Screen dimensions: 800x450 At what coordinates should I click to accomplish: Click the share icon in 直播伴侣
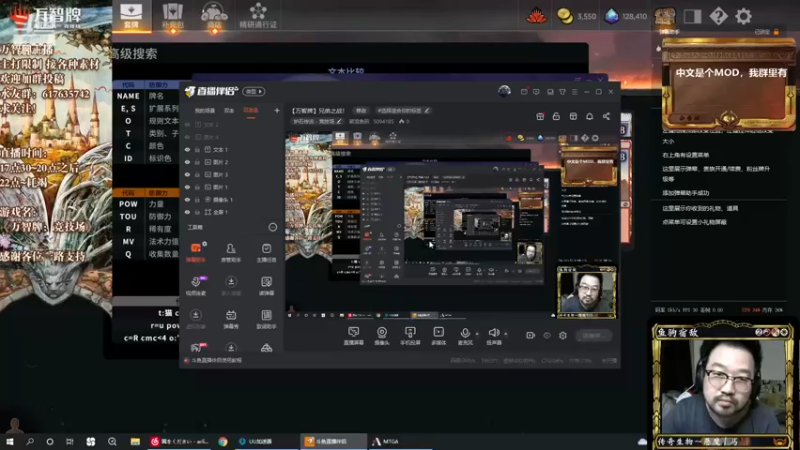tap(606, 116)
